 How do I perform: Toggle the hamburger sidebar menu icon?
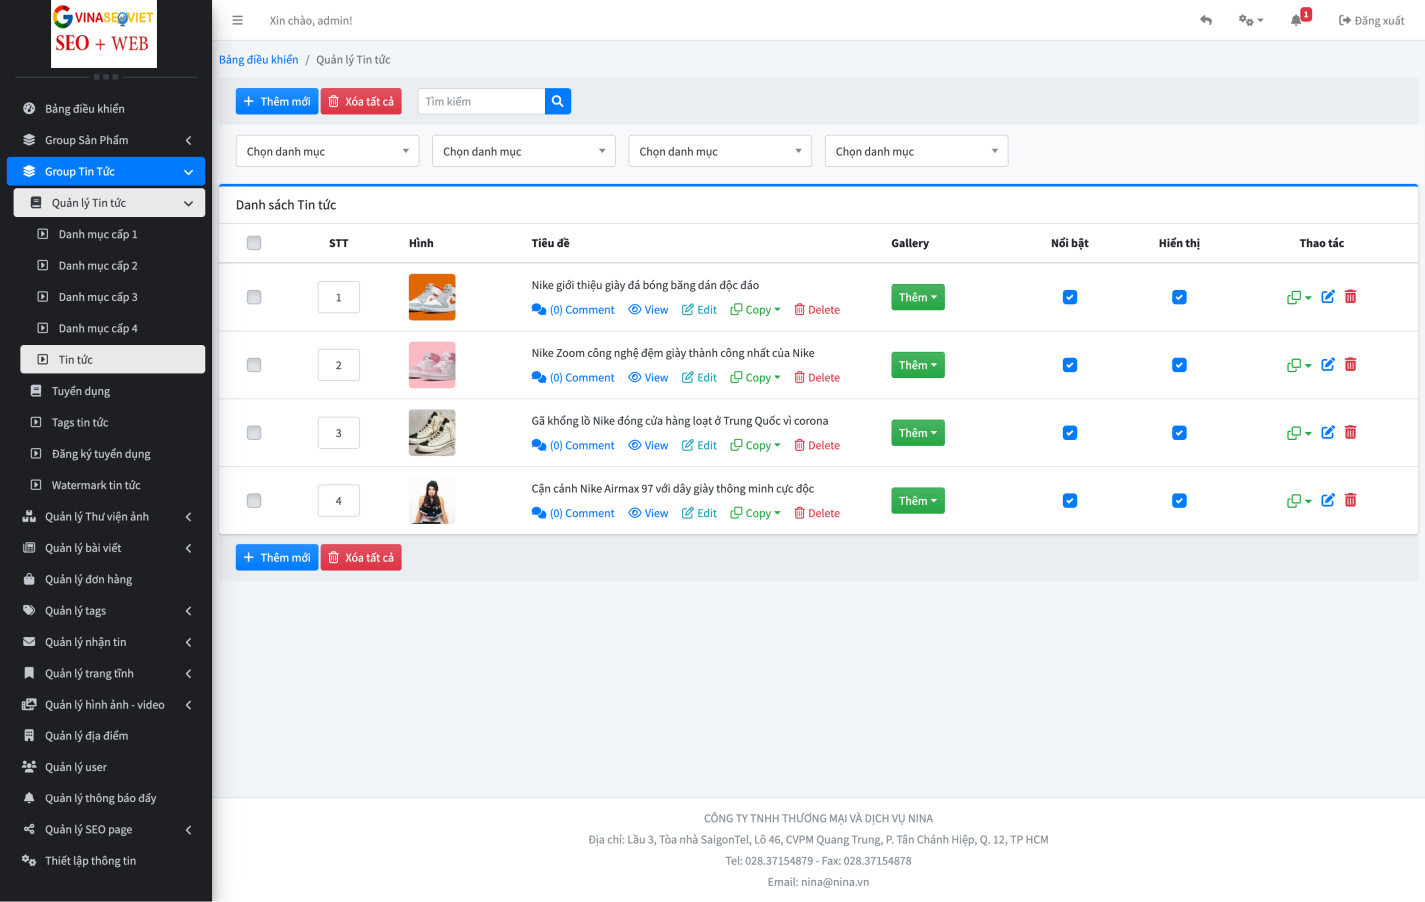point(237,20)
